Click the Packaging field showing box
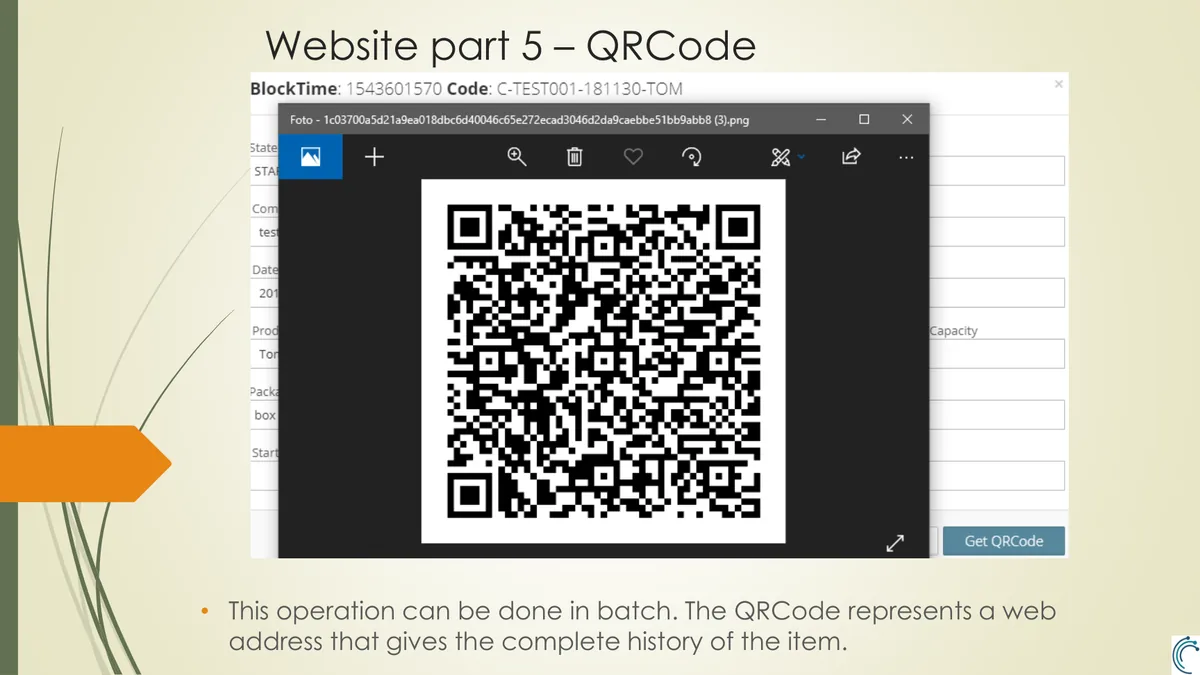The image size is (1200, 675). tap(264, 415)
